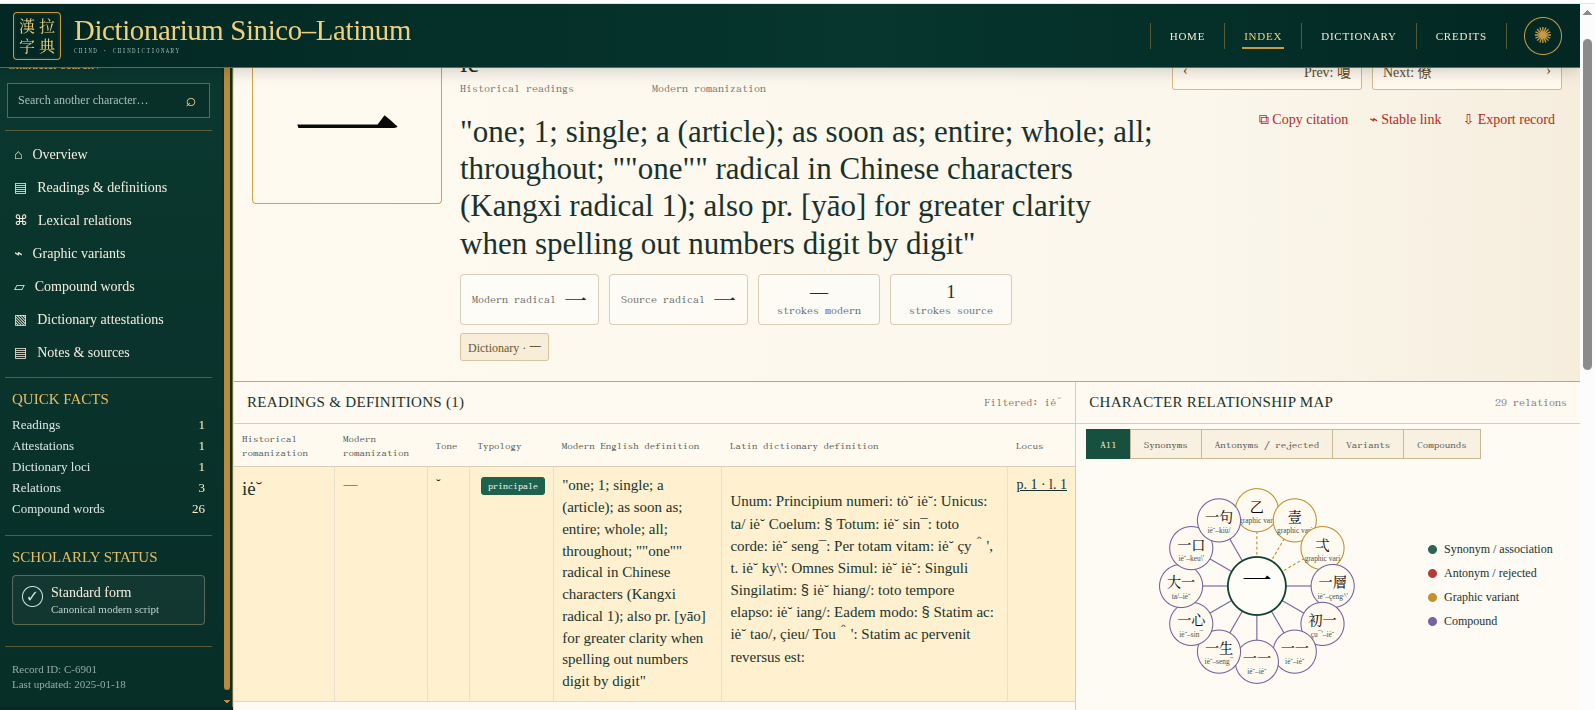This screenshot has width=1595, height=710.
Task: Click the 漢拉字典 logo emblem
Action: pyautogui.click(x=37, y=36)
